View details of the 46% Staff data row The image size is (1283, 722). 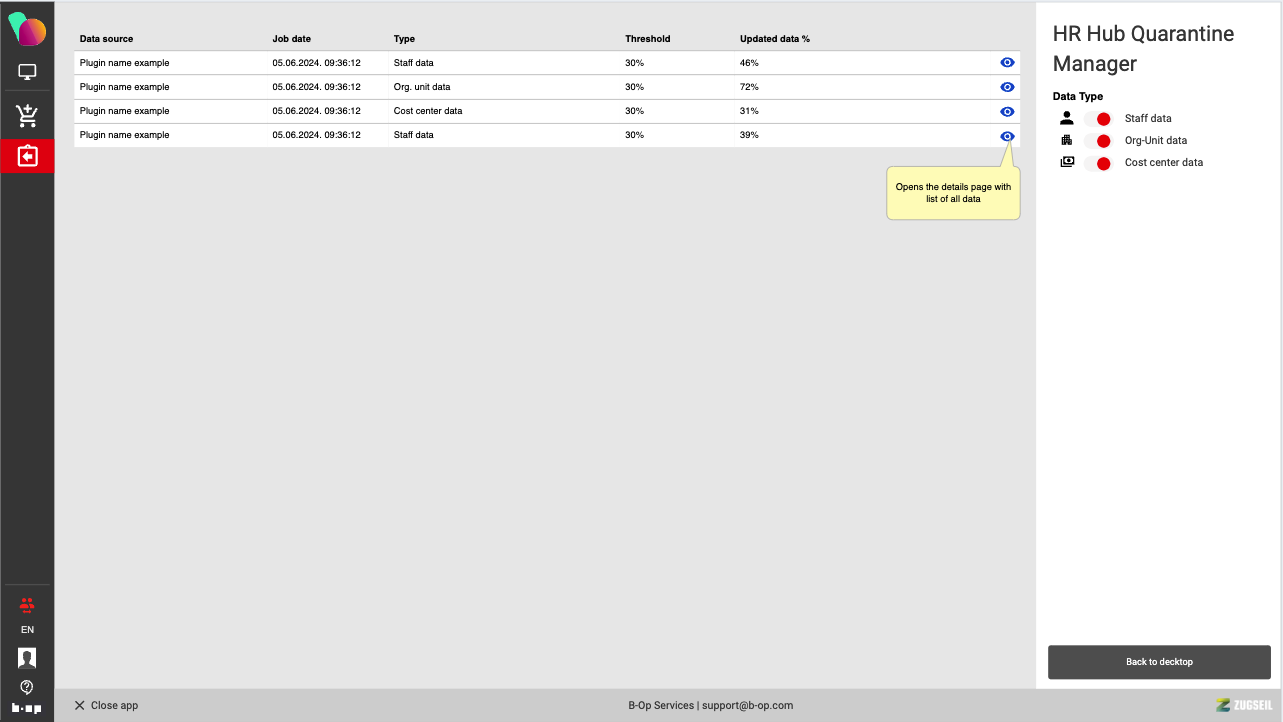point(1007,63)
